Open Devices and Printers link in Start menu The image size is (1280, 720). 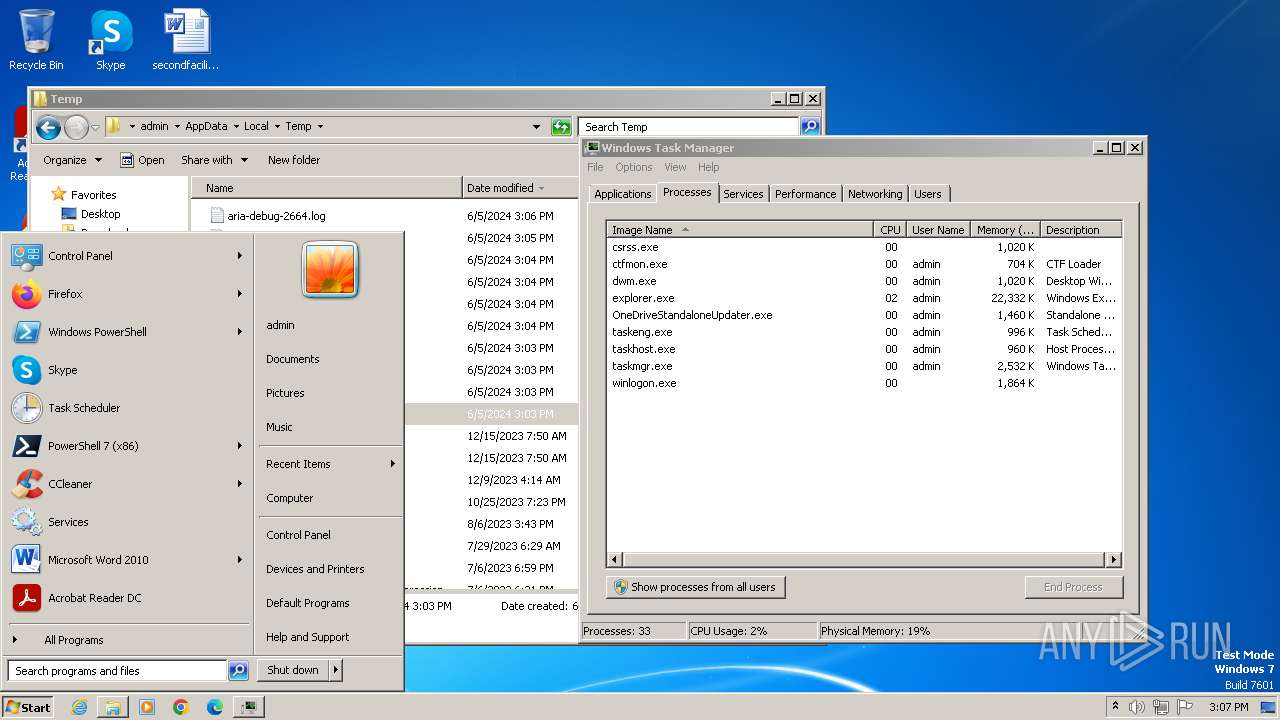(315, 569)
